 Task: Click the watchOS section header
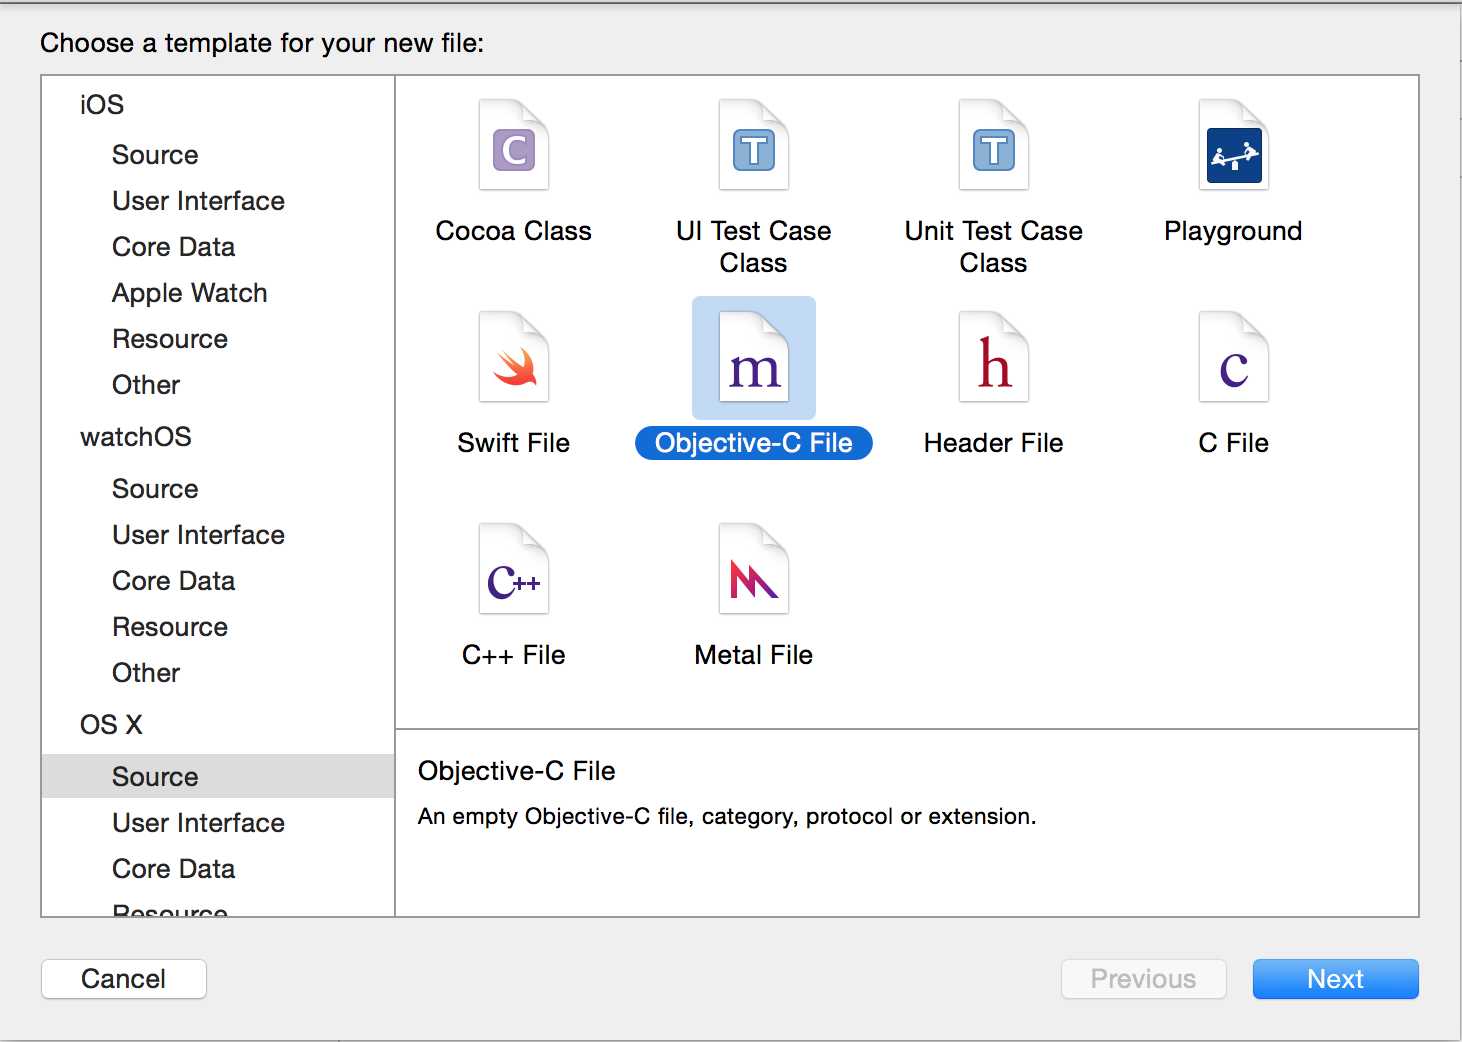pyautogui.click(x=136, y=437)
